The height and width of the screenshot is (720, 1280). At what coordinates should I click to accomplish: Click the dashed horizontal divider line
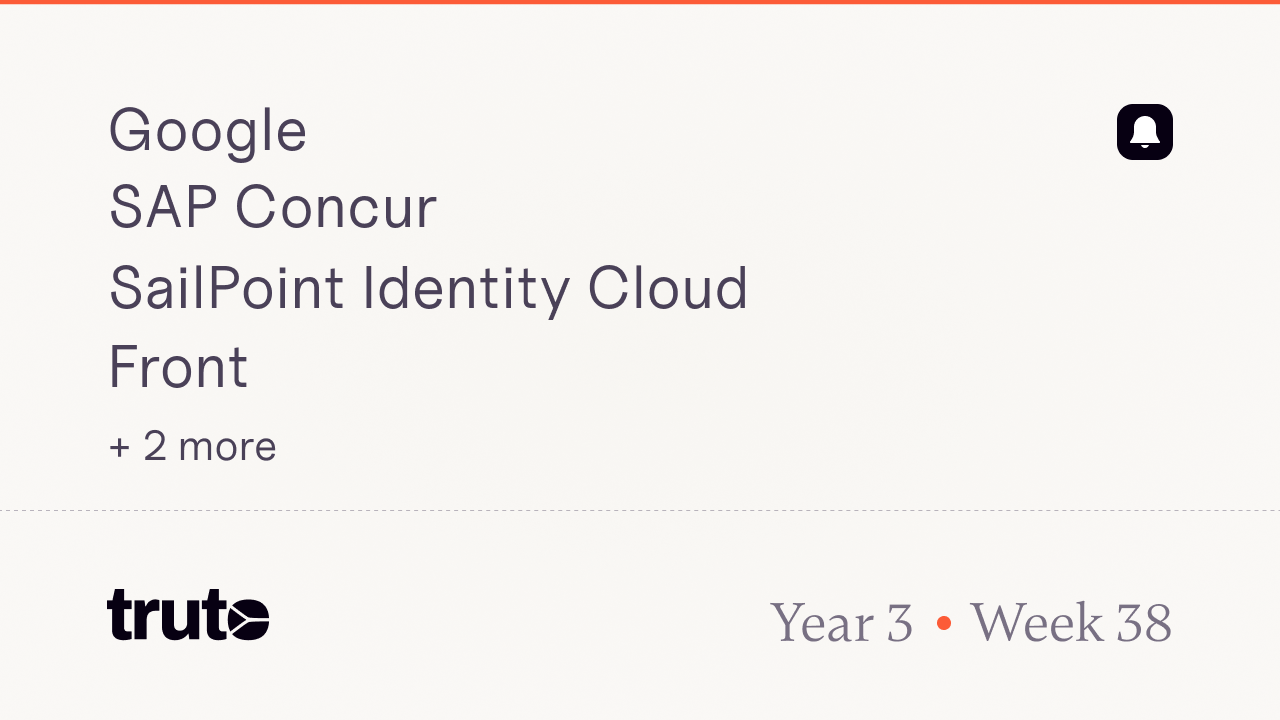(640, 511)
